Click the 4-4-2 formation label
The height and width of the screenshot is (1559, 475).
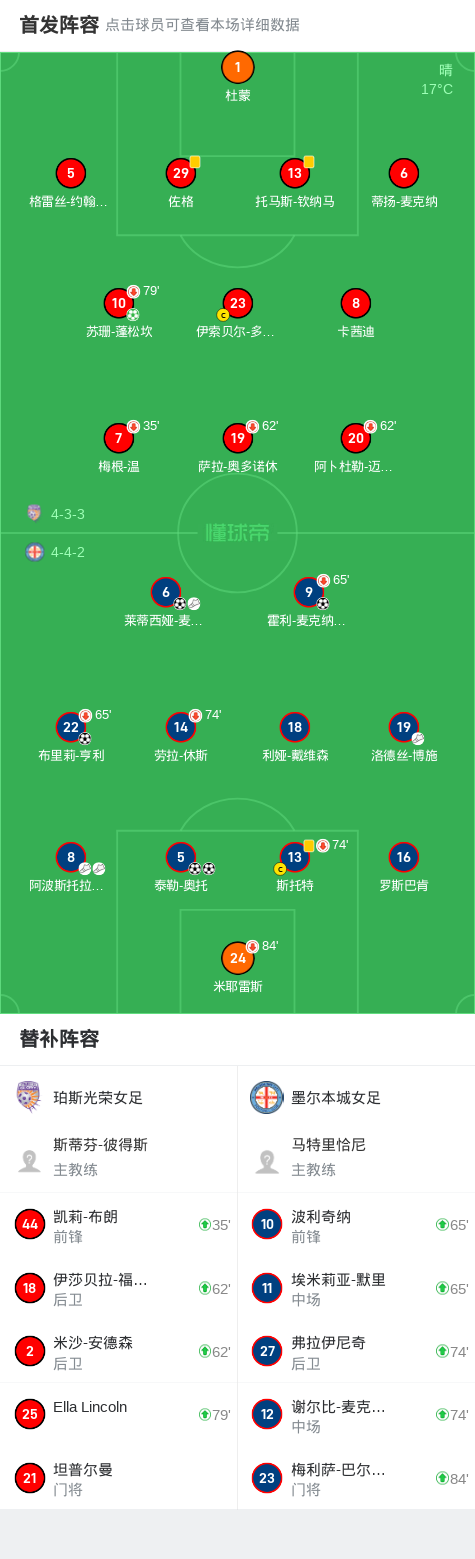[x=68, y=552]
